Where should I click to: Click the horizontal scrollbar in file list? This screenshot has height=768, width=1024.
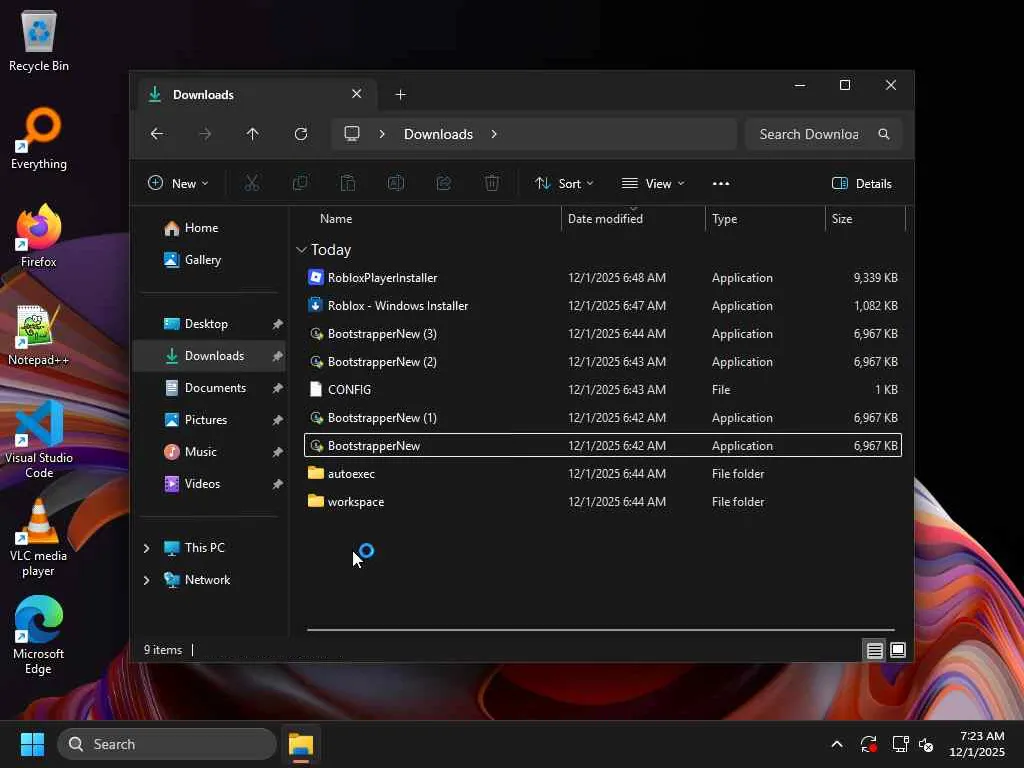600,630
